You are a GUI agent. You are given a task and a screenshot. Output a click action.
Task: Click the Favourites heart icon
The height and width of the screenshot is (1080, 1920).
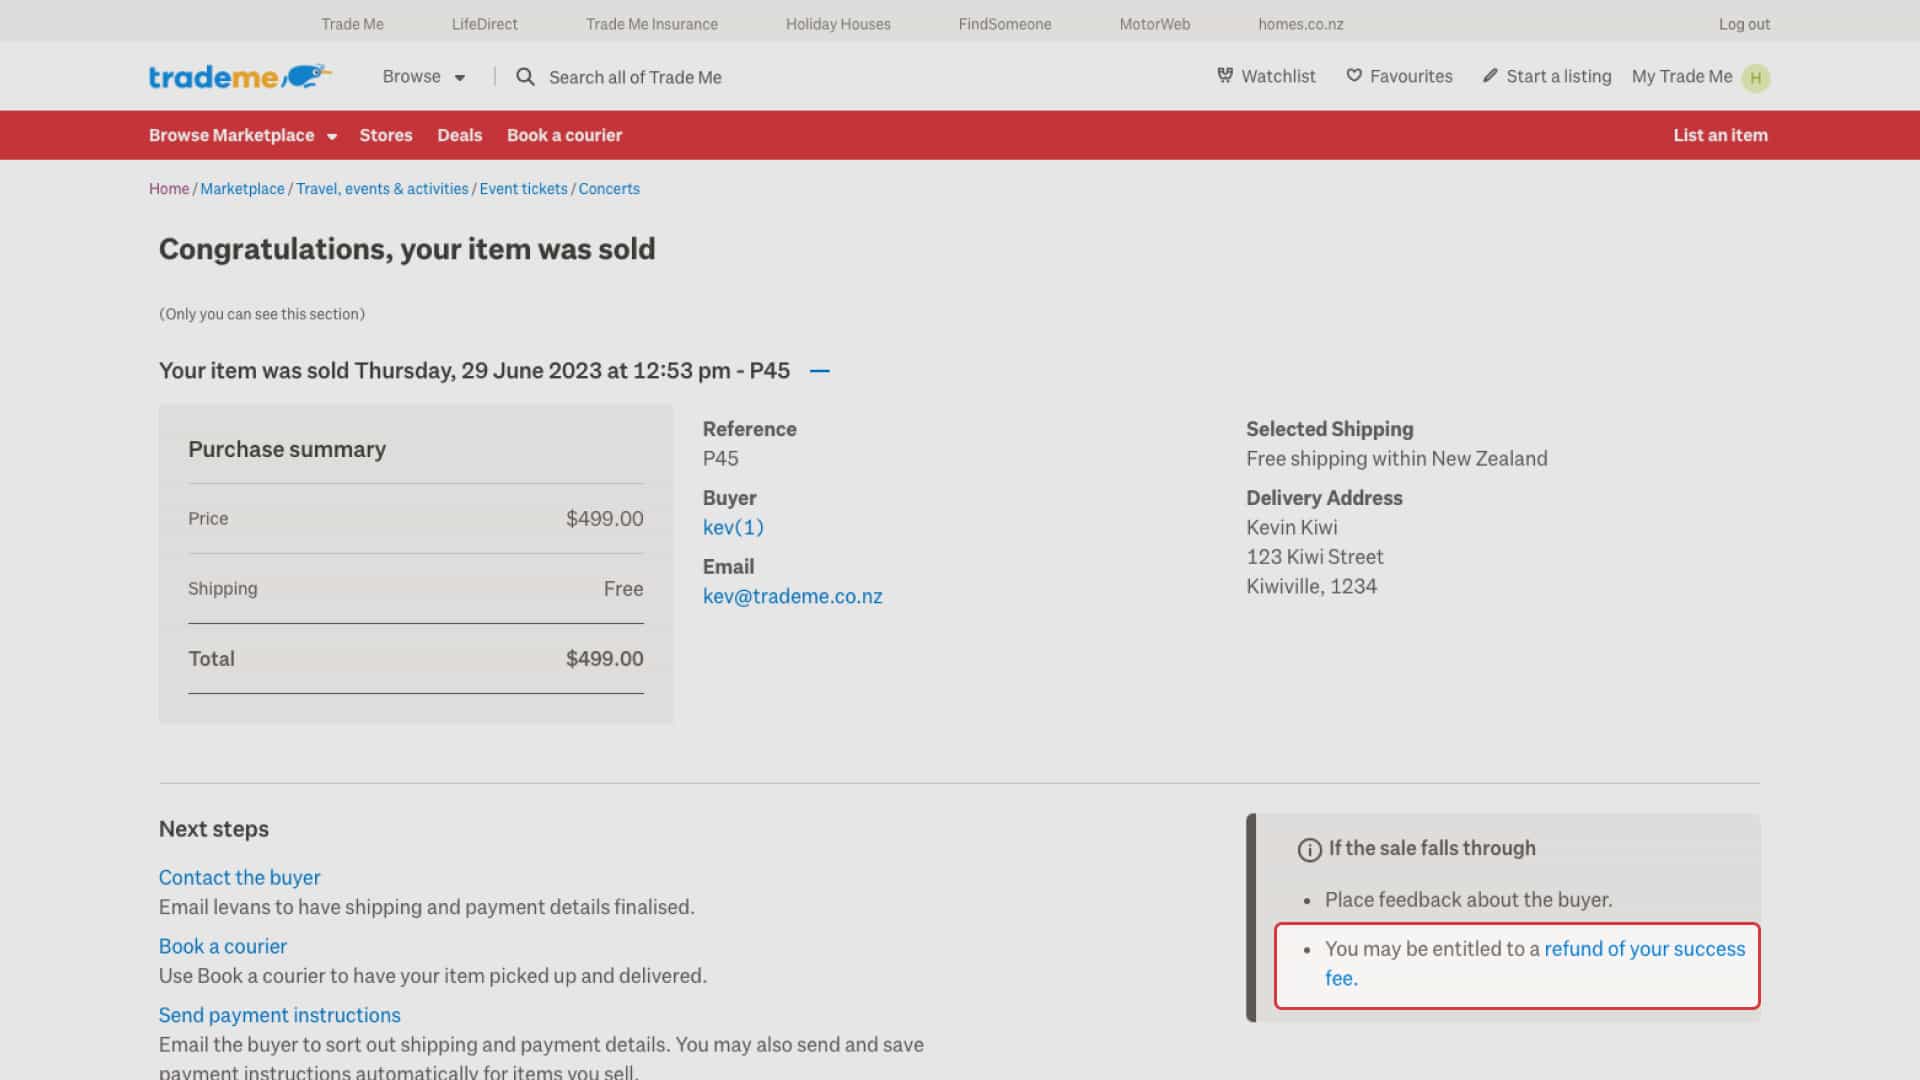tap(1354, 75)
